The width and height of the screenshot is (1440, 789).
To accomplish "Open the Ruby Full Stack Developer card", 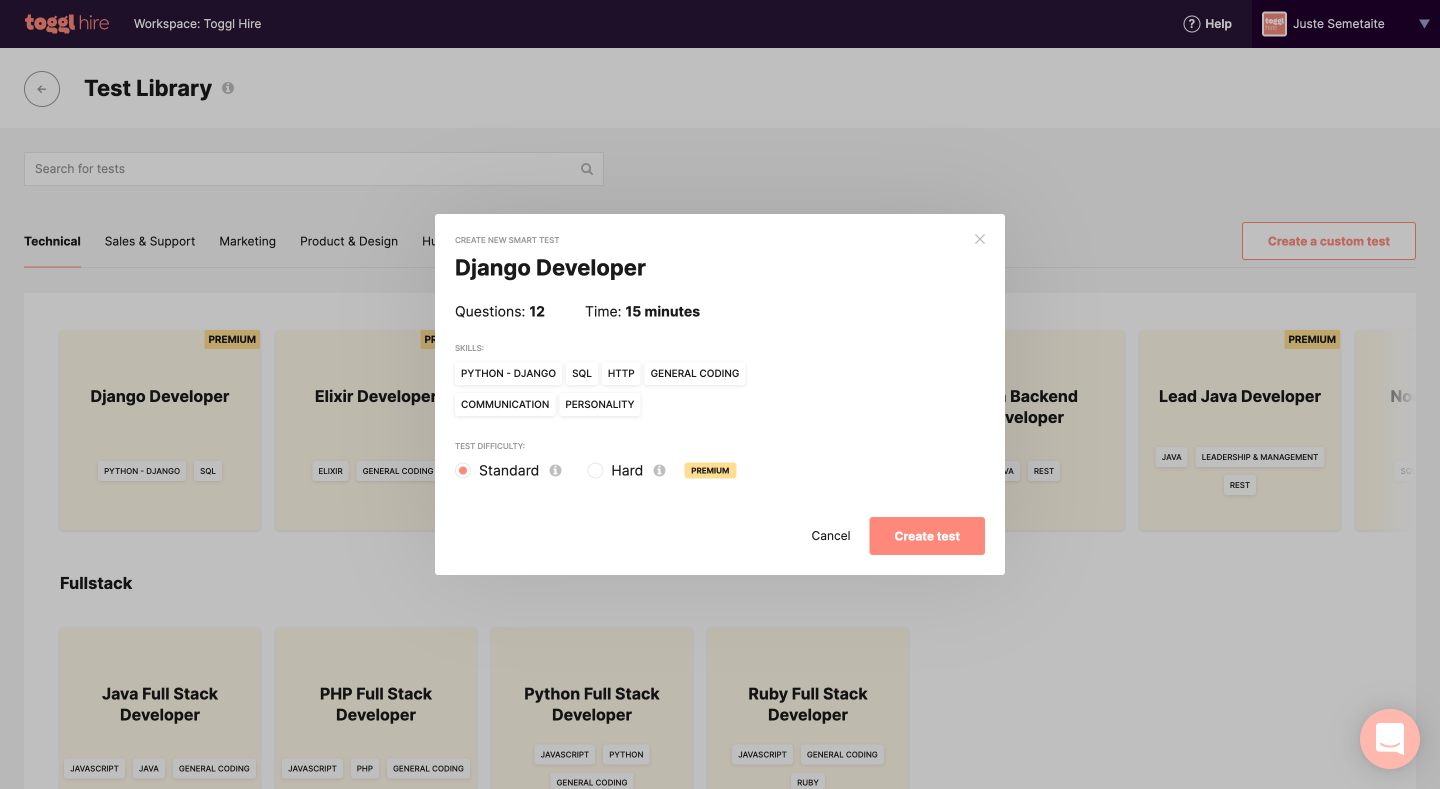I will tap(808, 708).
